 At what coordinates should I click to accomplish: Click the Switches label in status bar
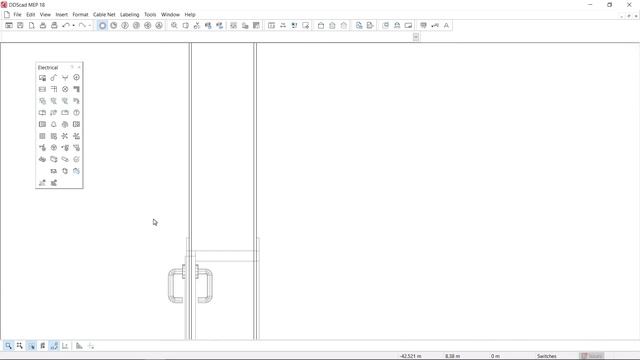point(547,356)
